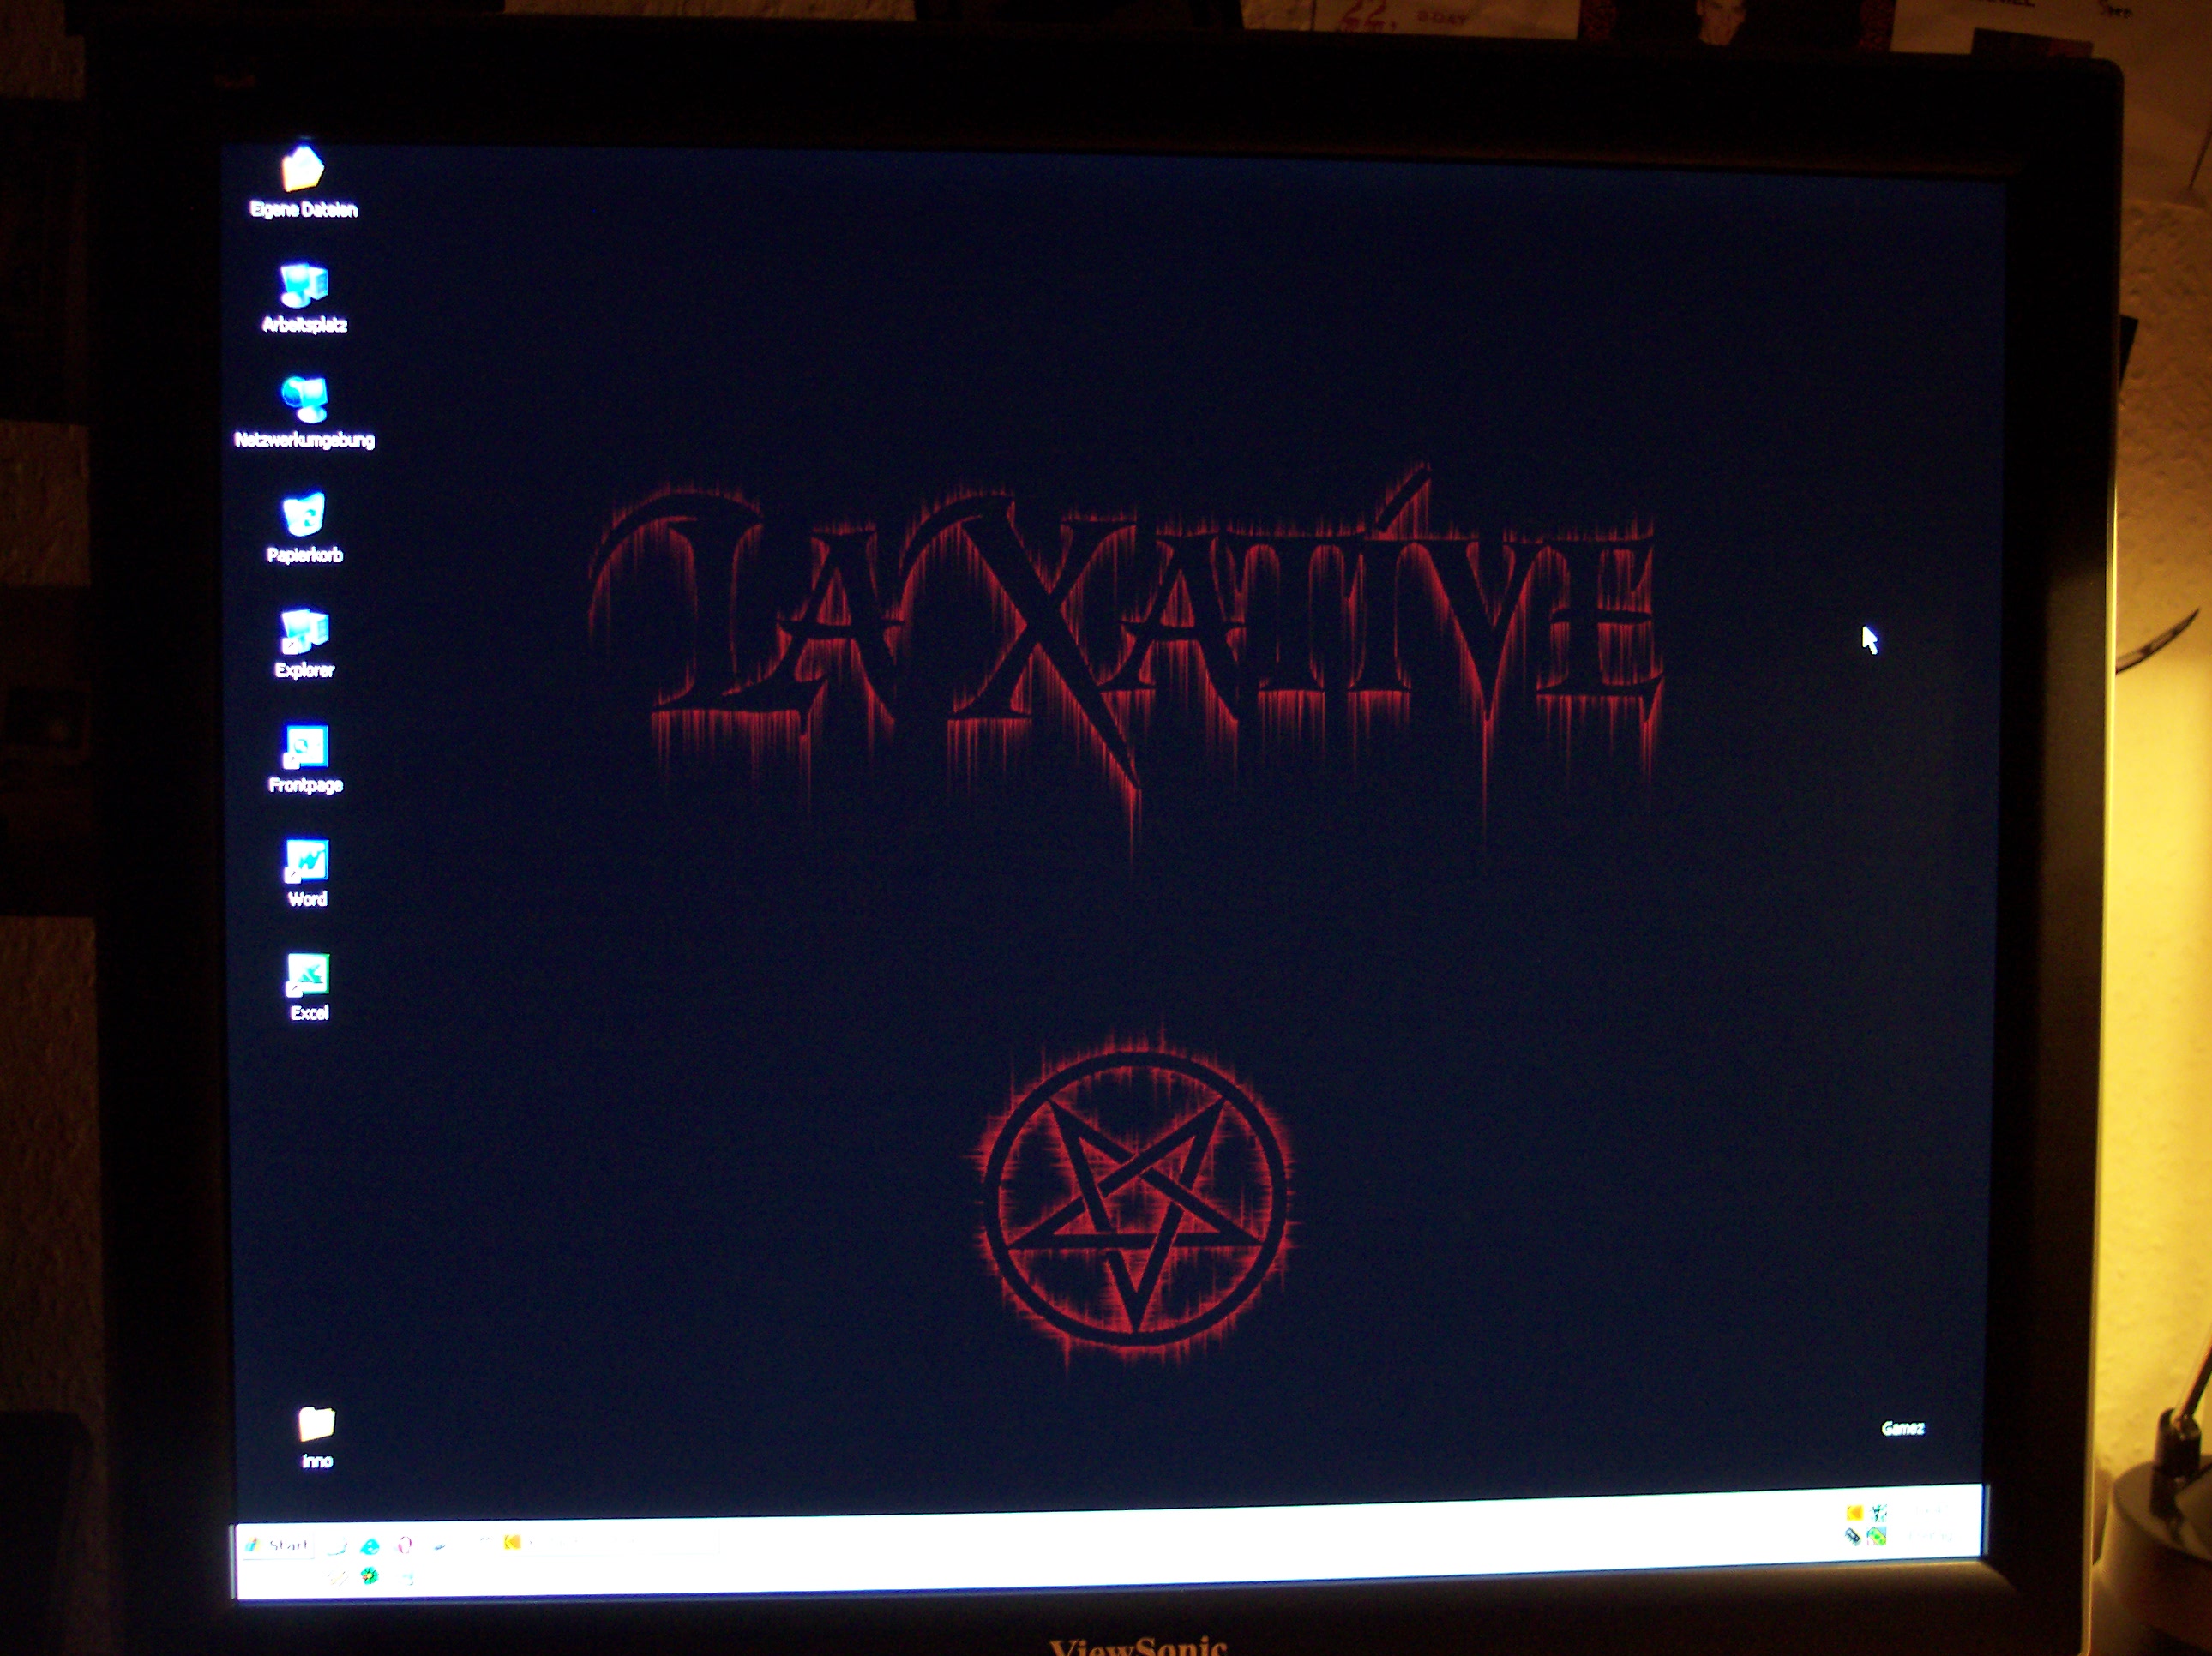Screen dimensions: 2212x1656
Task: Open the inno folder on desktop
Action: tap(316, 1425)
